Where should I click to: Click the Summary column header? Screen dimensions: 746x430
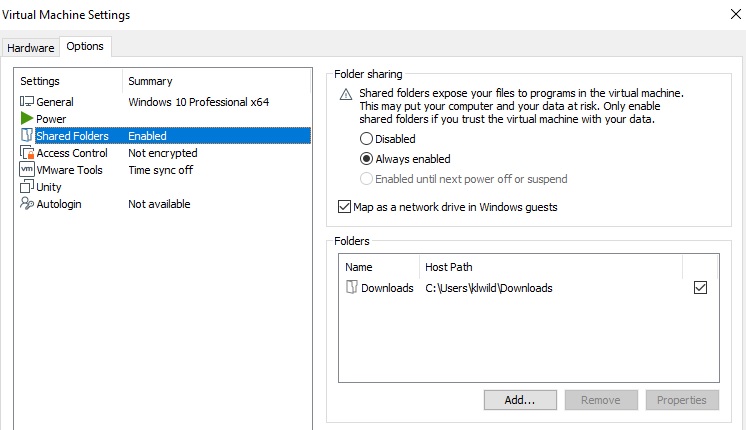point(150,81)
